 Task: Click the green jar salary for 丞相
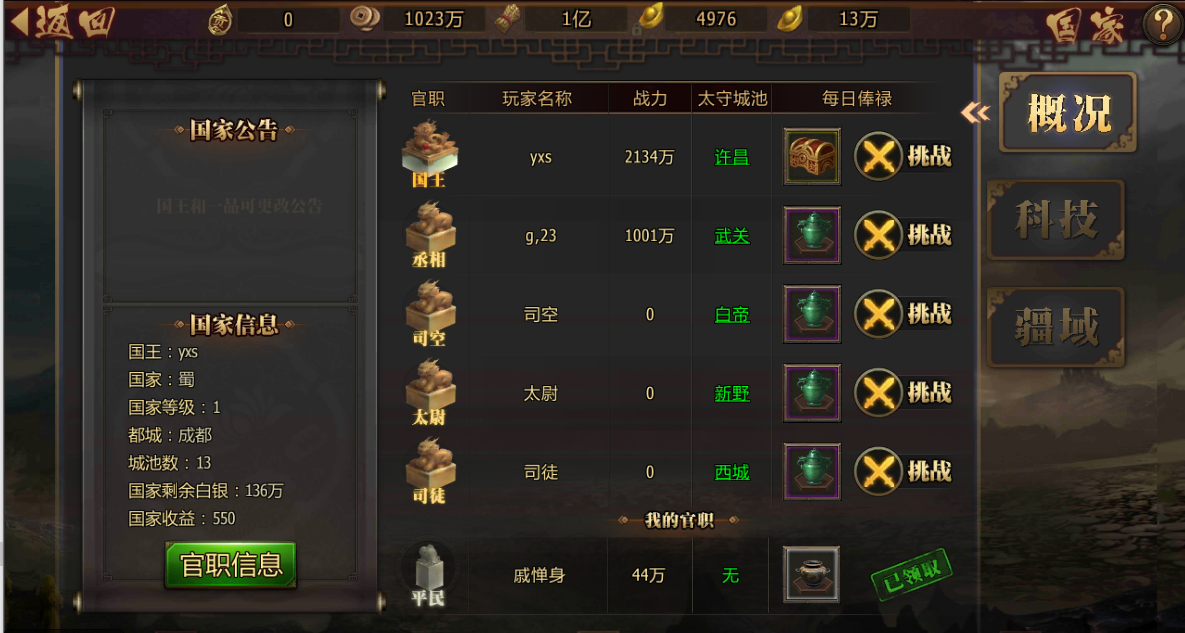pyautogui.click(x=812, y=235)
